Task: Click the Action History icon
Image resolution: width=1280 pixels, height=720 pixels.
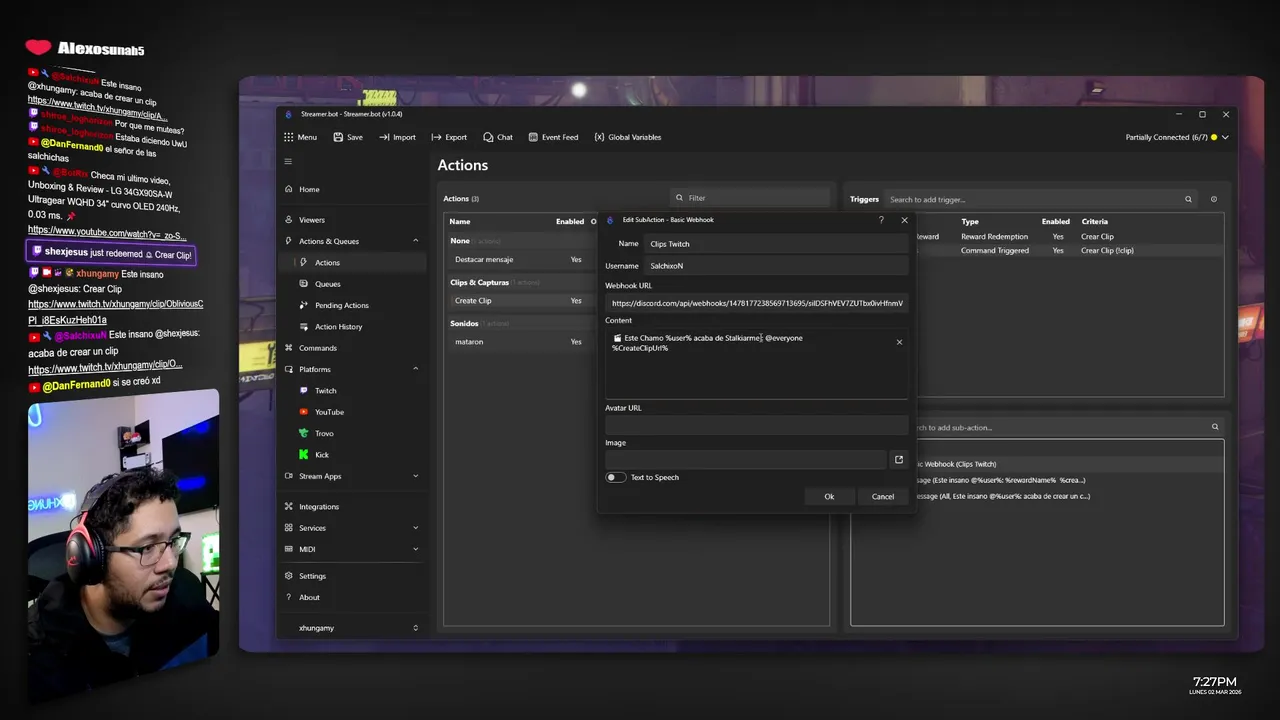Action: (x=305, y=327)
